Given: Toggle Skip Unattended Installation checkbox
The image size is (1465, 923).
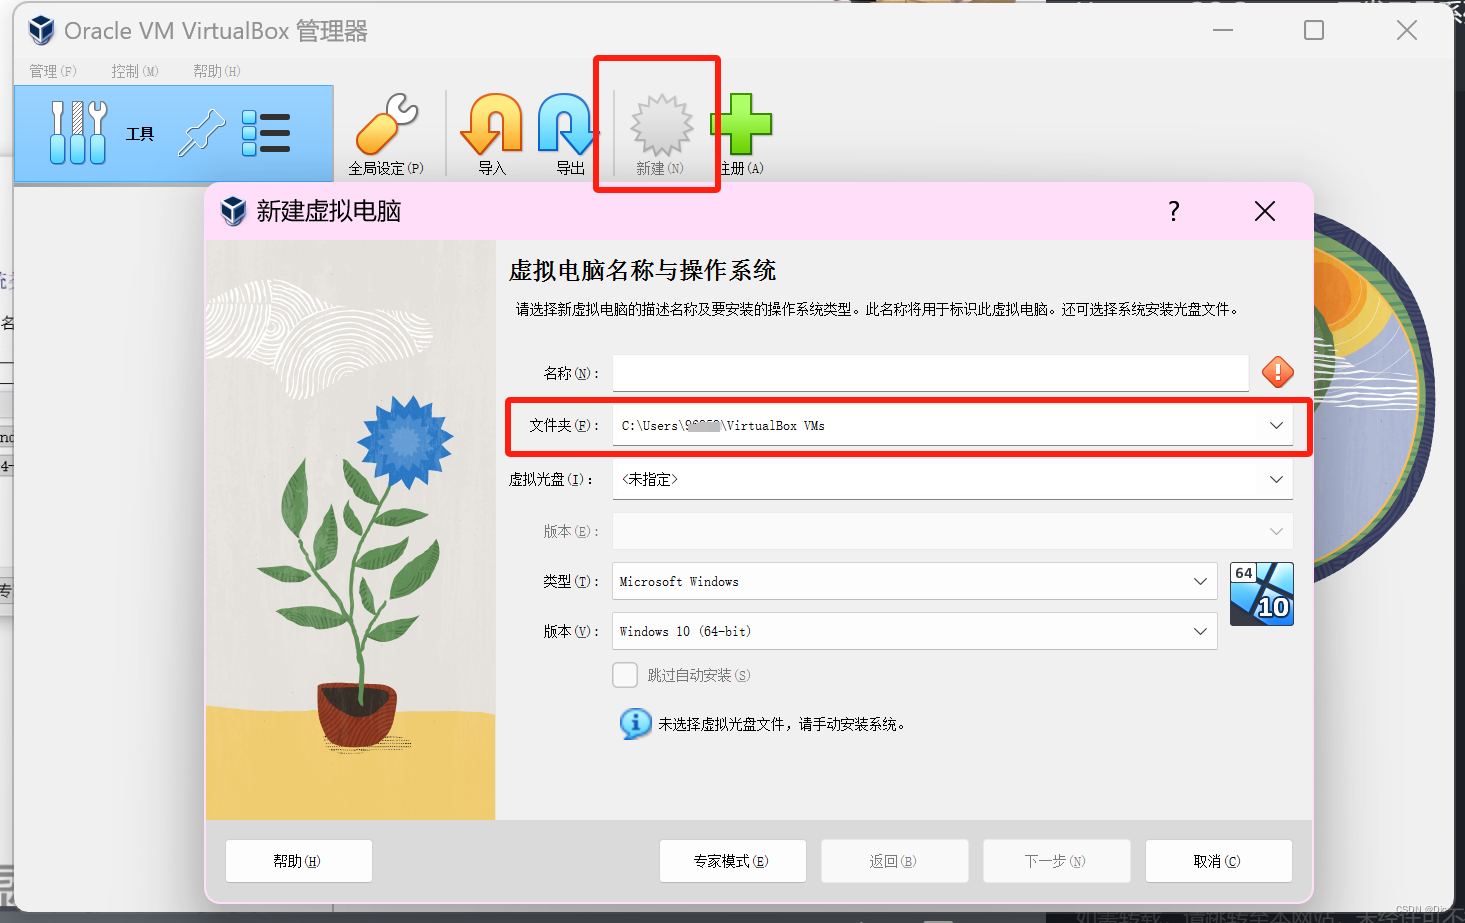Looking at the screenshot, I should pos(625,675).
